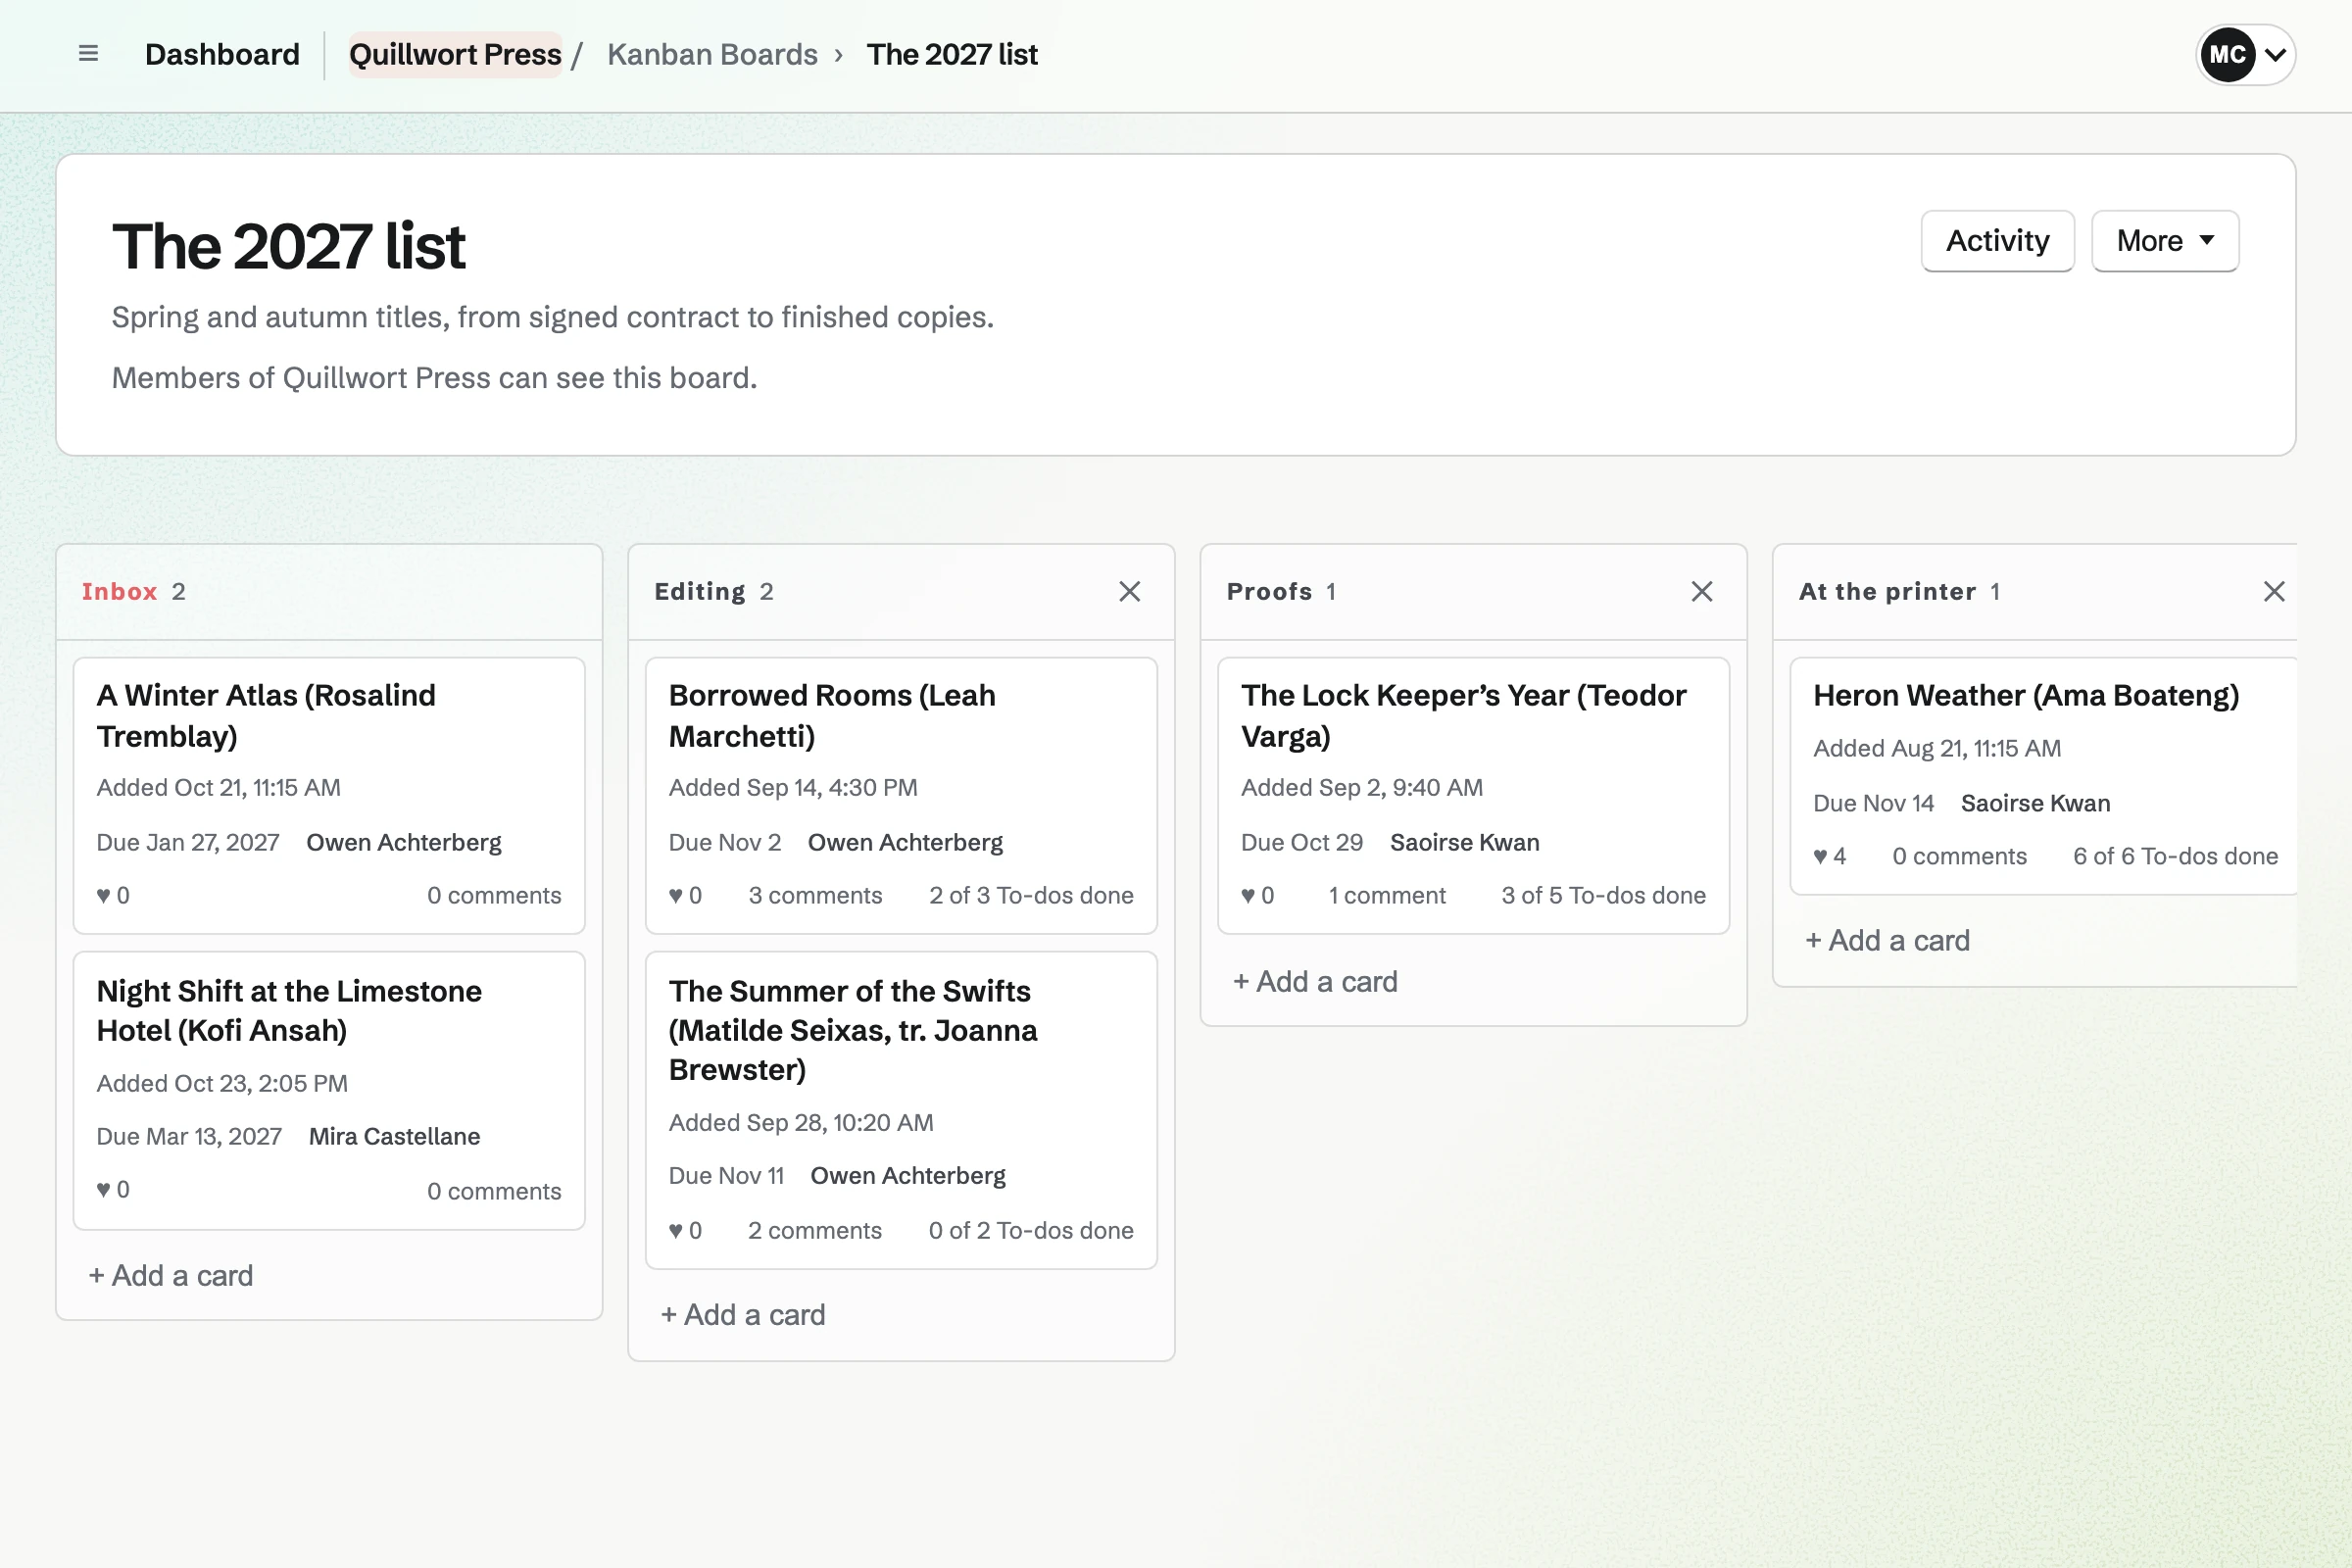Open the Quillwort Press project link
2352x1568 pixels.
coord(455,54)
